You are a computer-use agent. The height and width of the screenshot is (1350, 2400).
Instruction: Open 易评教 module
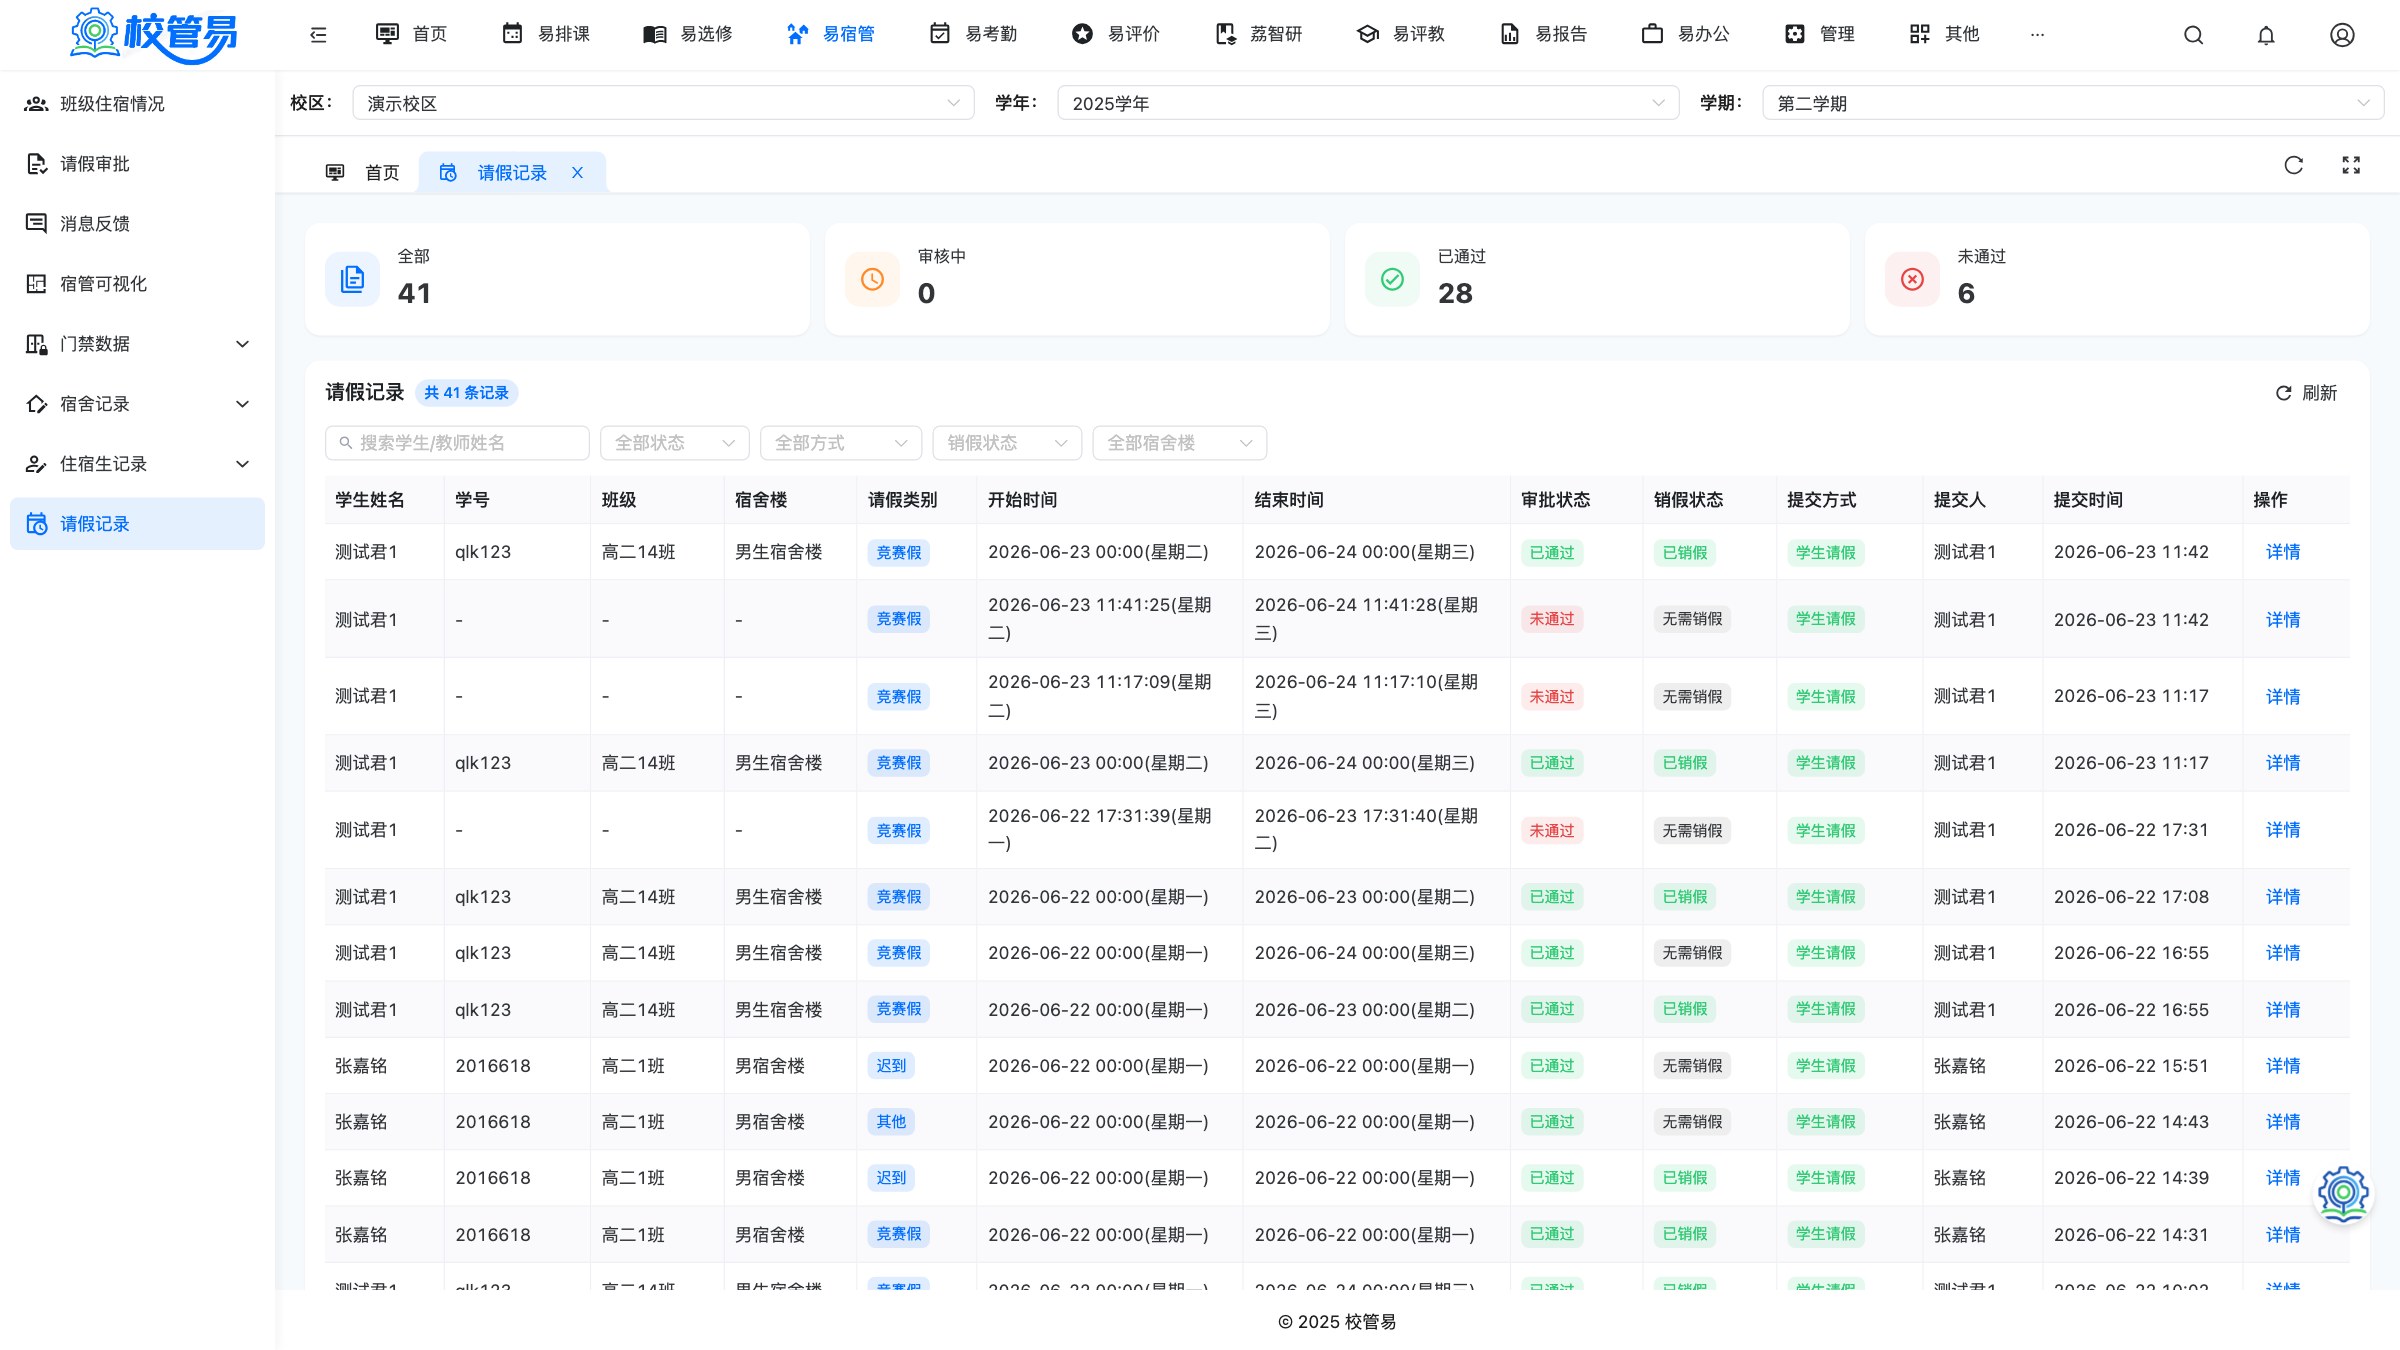coord(1401,34)
